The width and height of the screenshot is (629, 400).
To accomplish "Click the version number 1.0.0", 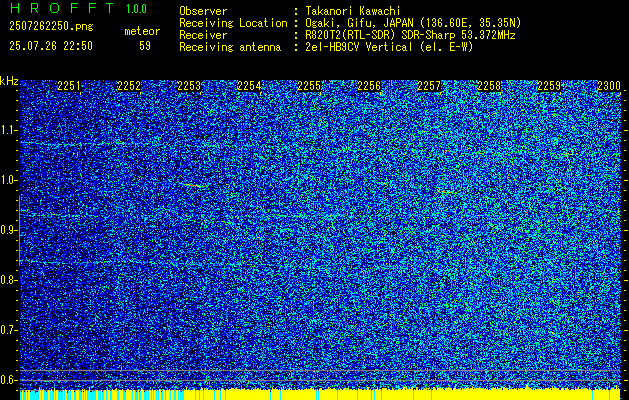I will (136, 8).
